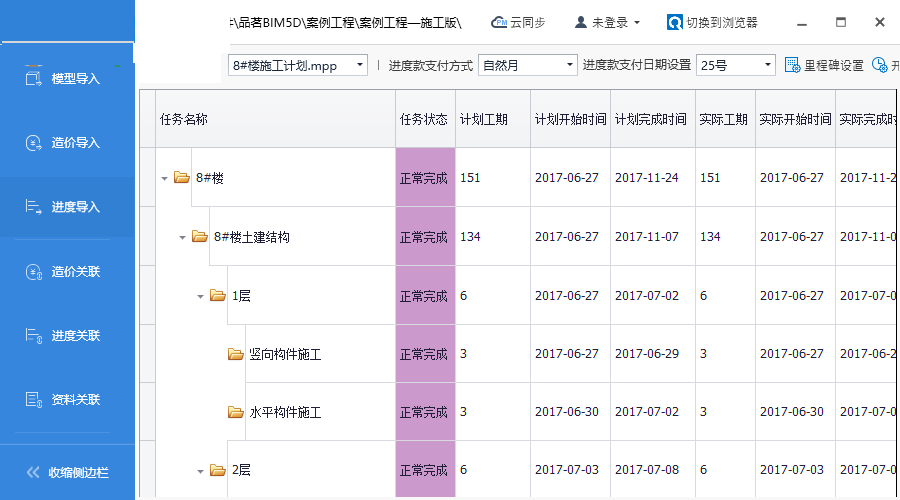Click the 水平构件施工 folder icon
This screenshot has height=500, width=900.
236,412
